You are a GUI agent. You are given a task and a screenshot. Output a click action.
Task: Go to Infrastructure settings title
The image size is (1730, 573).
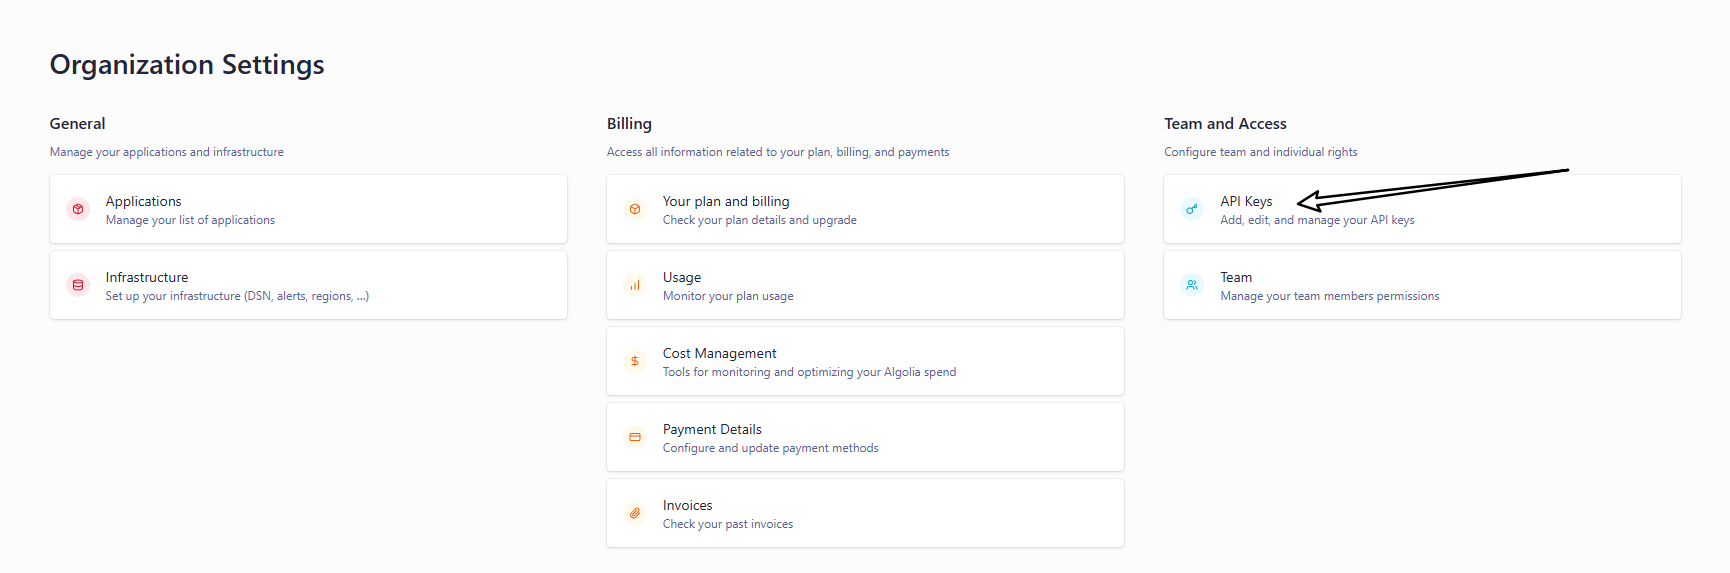point(147,277)
